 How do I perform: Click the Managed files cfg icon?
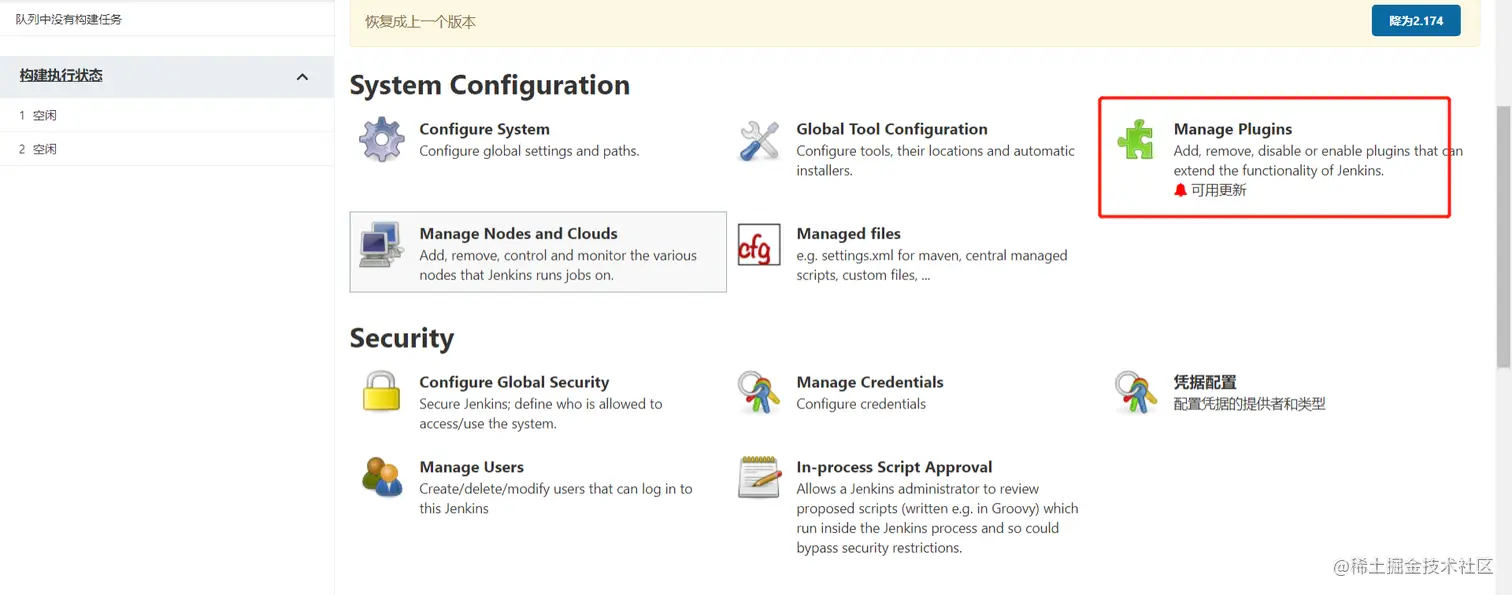point(759,245)
